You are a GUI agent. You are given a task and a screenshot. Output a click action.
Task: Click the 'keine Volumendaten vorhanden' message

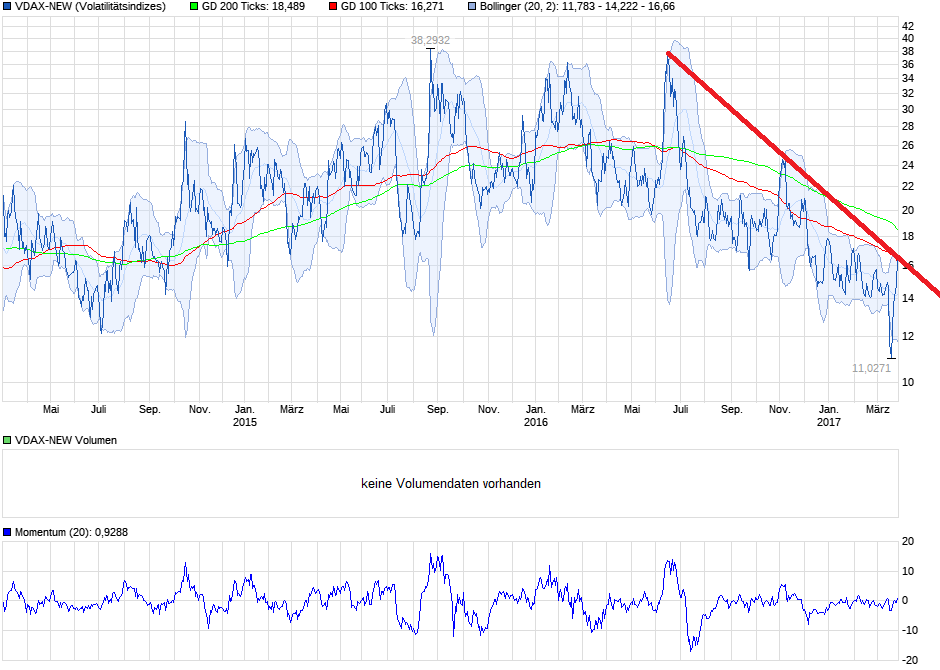coord(451,484)
